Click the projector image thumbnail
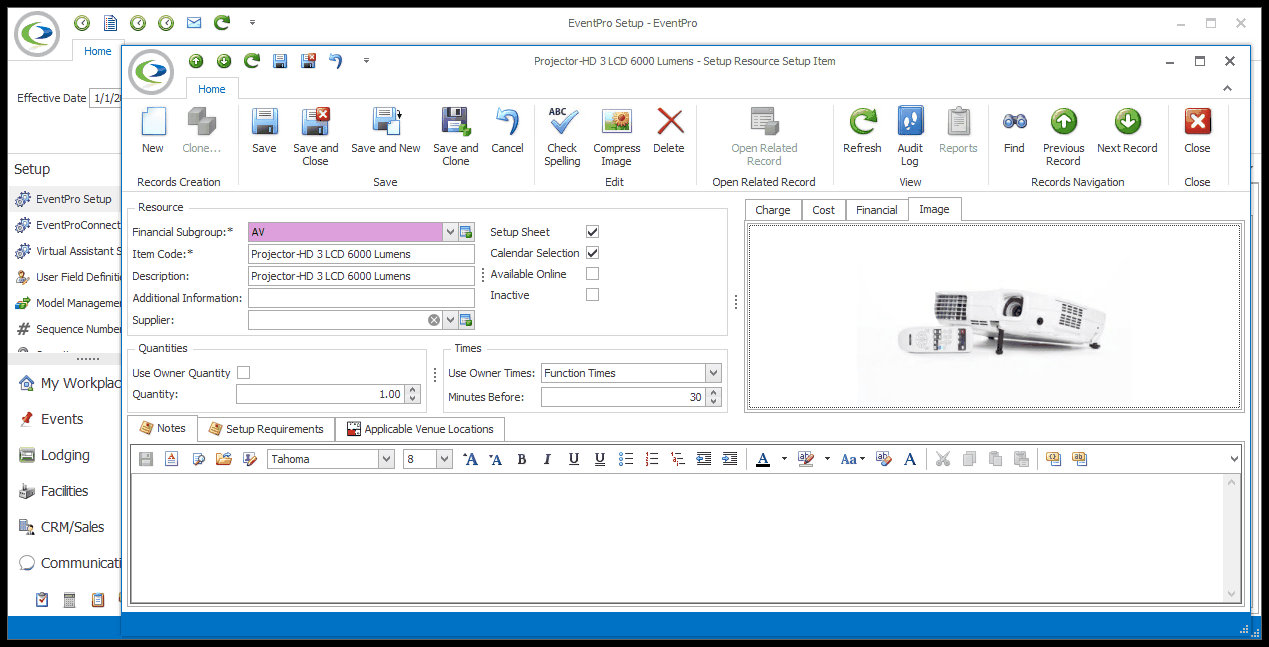This screenshot has height=647, width=1269. click(x=994, y=317)
